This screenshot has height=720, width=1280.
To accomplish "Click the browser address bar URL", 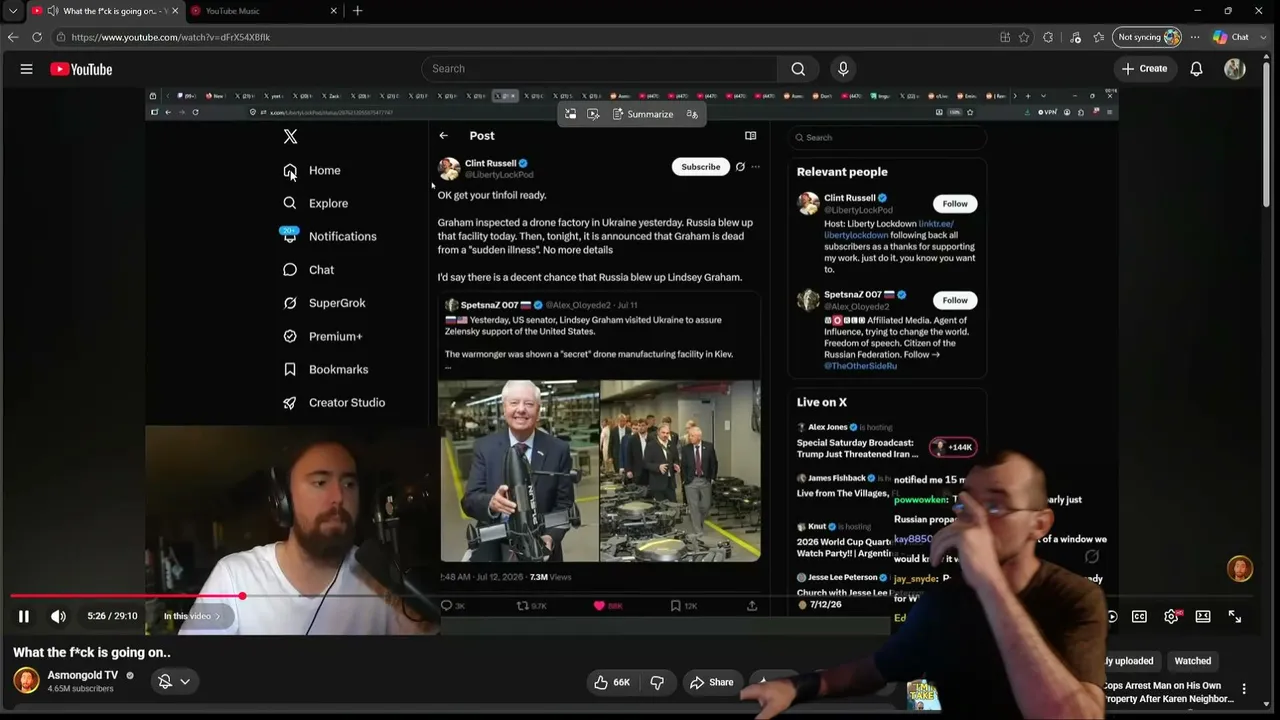I will [171, 37].
